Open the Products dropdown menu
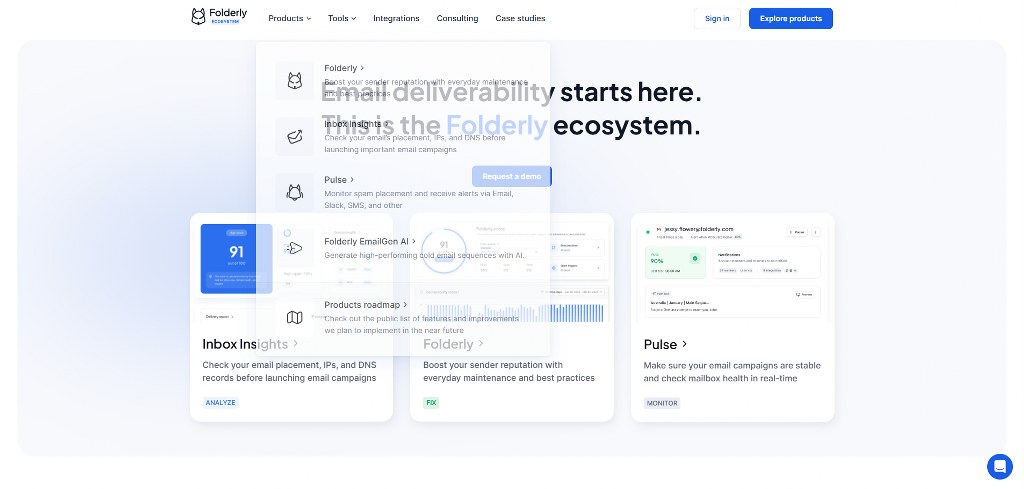1024x489 pixels. click(289, 18)
